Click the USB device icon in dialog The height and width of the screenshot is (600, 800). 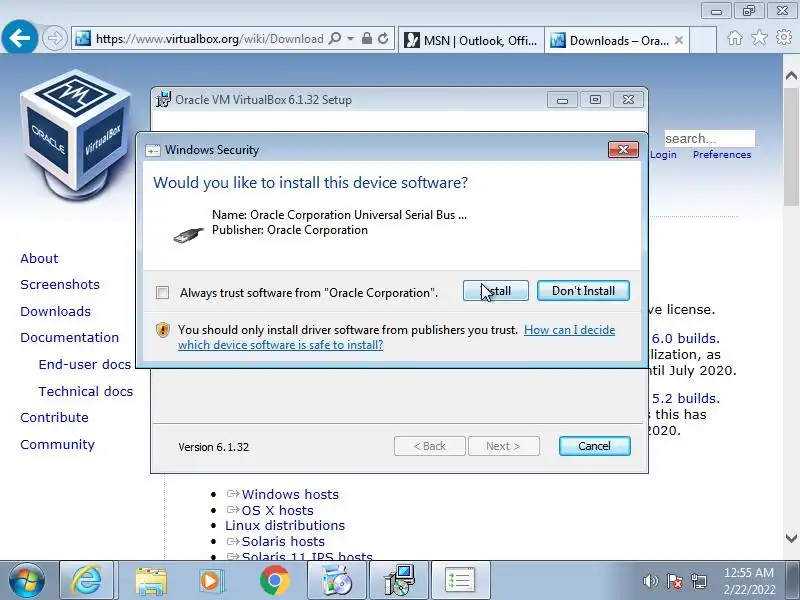click(188, 235)
